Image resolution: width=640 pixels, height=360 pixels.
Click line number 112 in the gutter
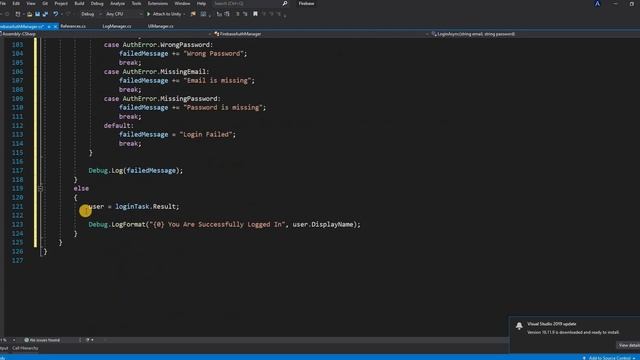(17, 126)
